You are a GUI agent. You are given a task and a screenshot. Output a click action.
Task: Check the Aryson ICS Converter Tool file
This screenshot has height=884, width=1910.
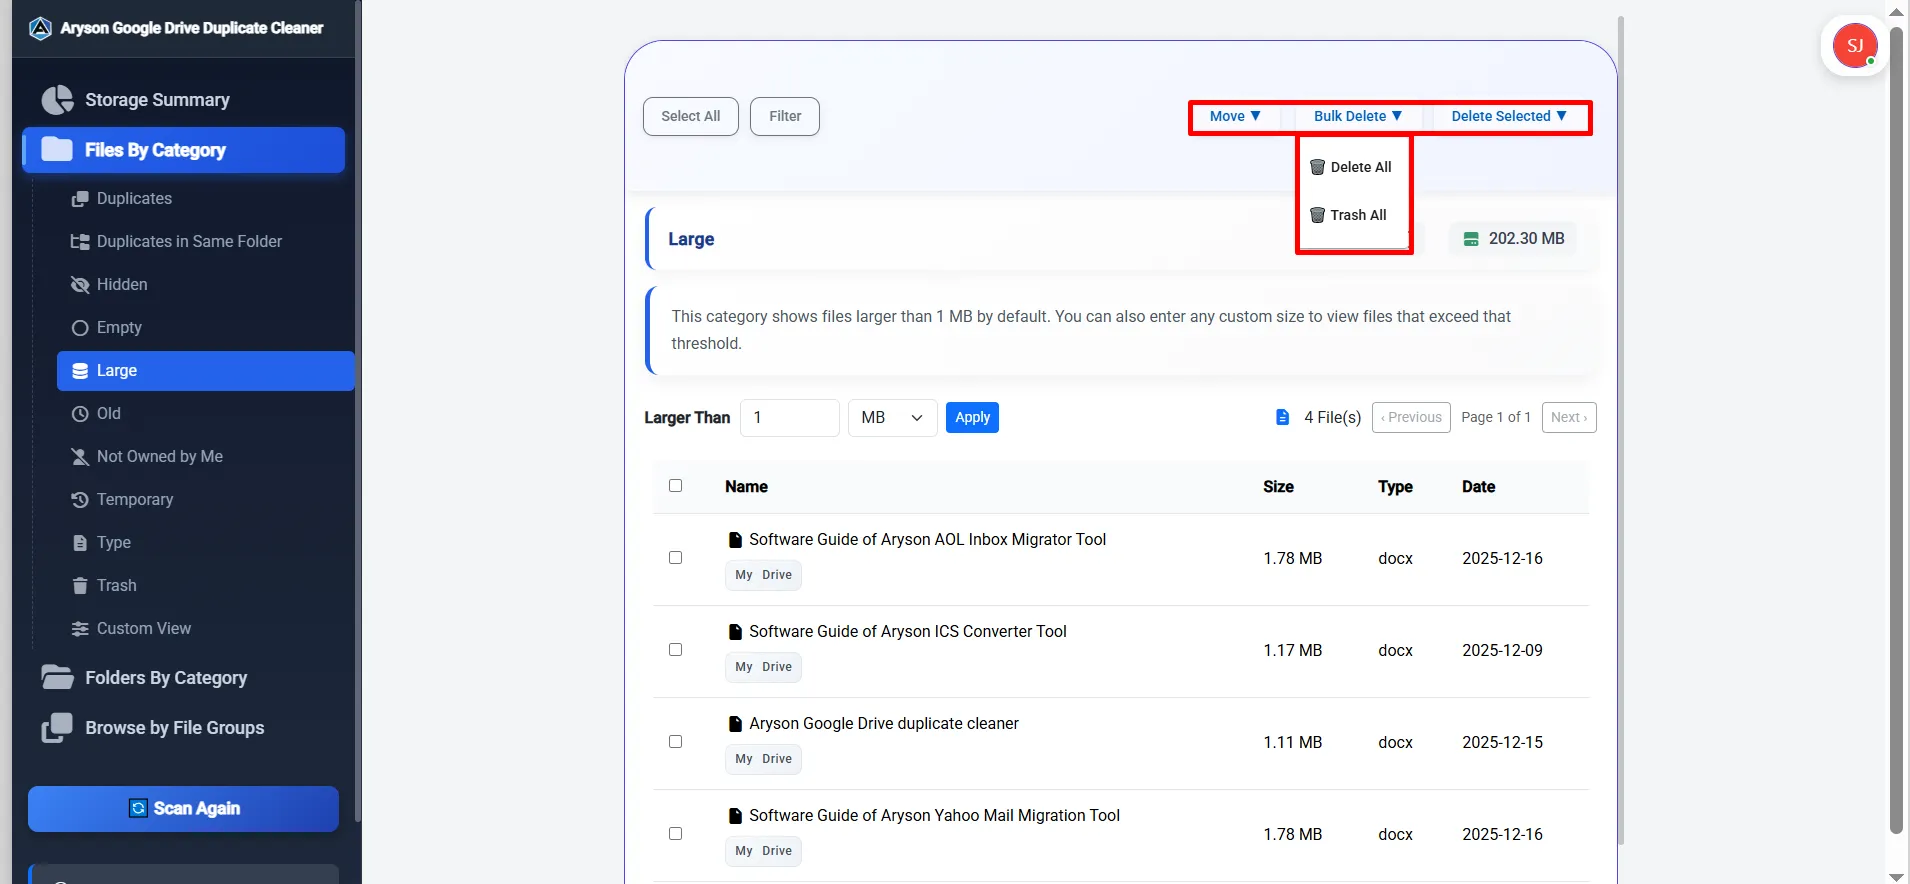[676, 650]
